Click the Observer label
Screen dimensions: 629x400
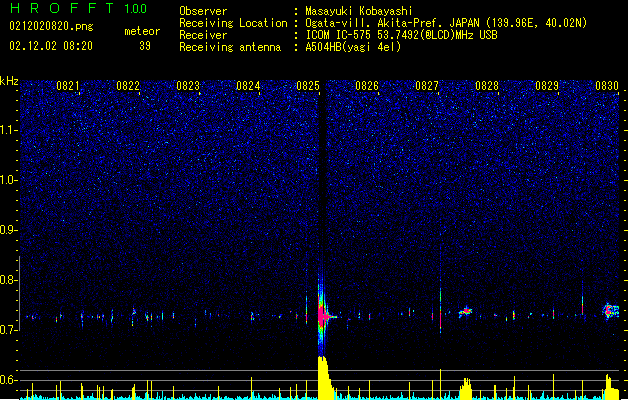click(x=203, y=11)
